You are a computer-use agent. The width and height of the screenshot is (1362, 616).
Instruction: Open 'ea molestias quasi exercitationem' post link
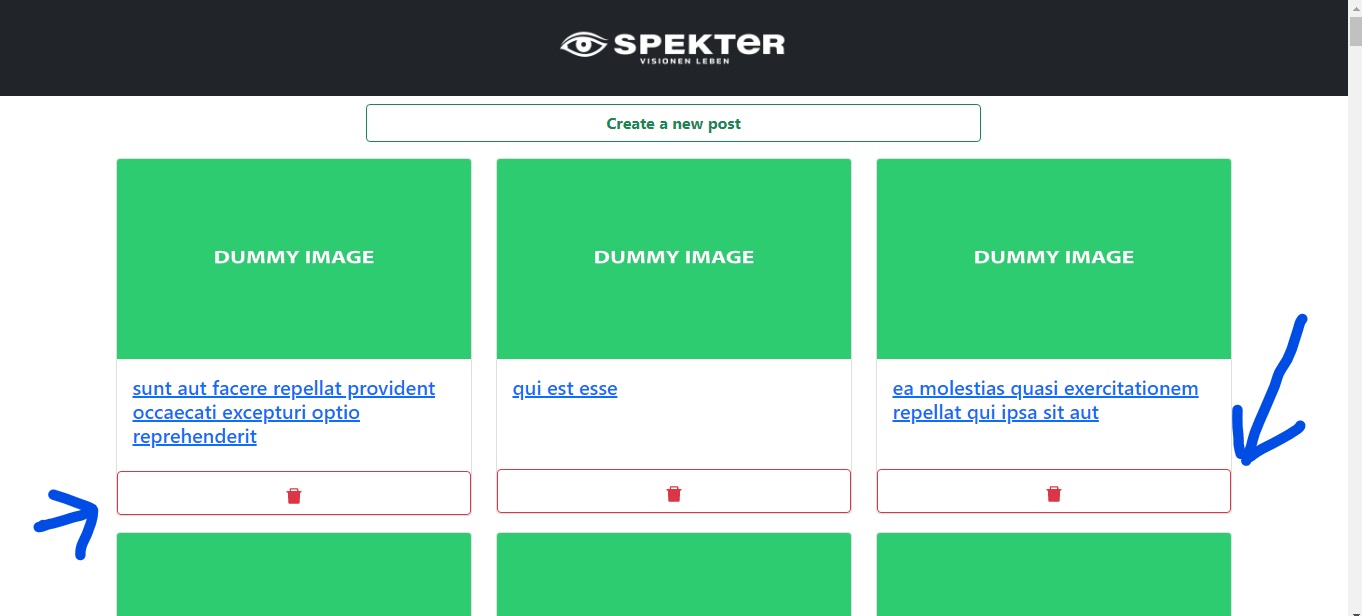(x=1045, y=400)
